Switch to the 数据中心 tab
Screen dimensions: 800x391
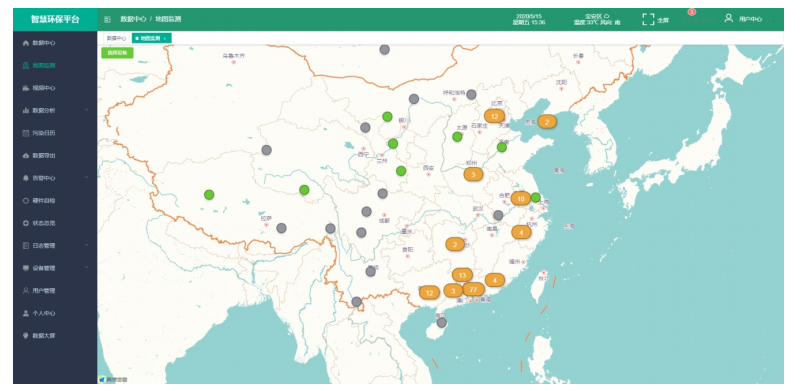pos(116,38)
